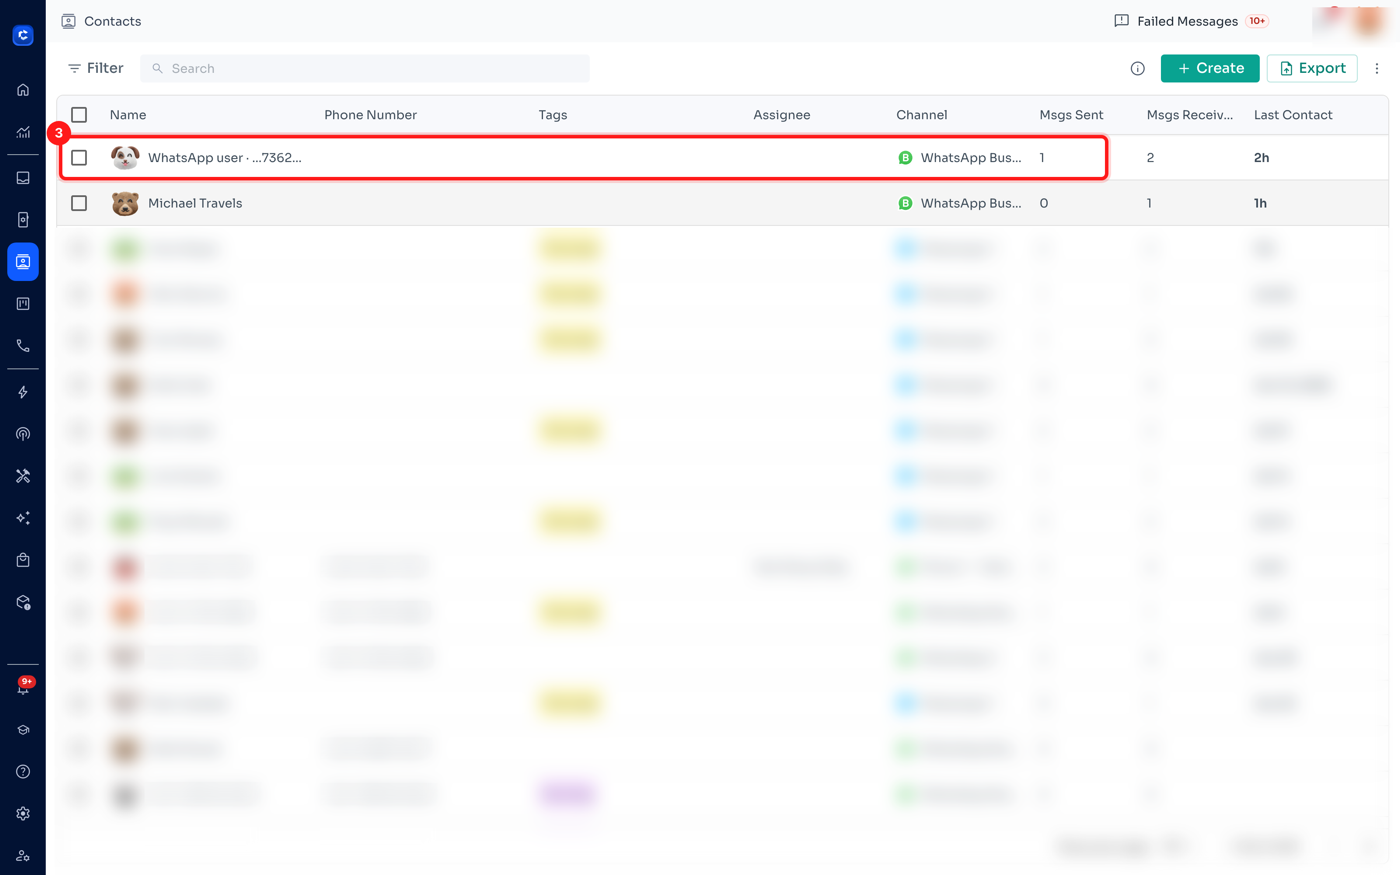The image size is (1400, 875).
Task: Open the WhatsApp user · ...7362 contact name
Action: pos(225,157)
